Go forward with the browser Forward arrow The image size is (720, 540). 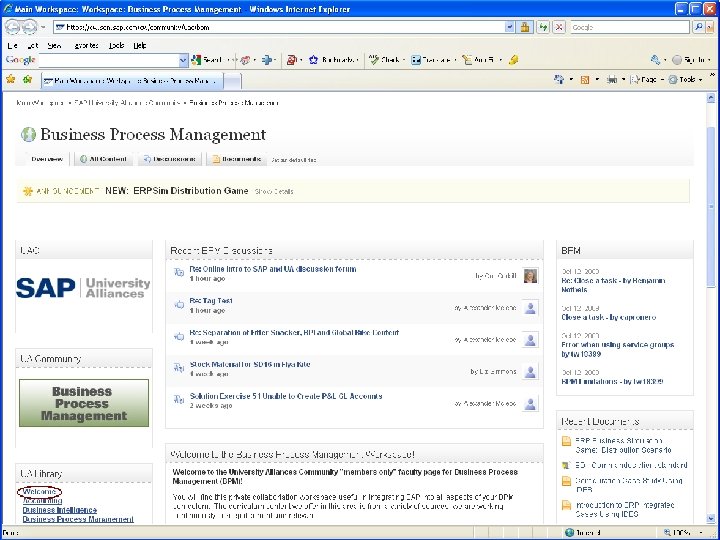[x=29, y=27]
